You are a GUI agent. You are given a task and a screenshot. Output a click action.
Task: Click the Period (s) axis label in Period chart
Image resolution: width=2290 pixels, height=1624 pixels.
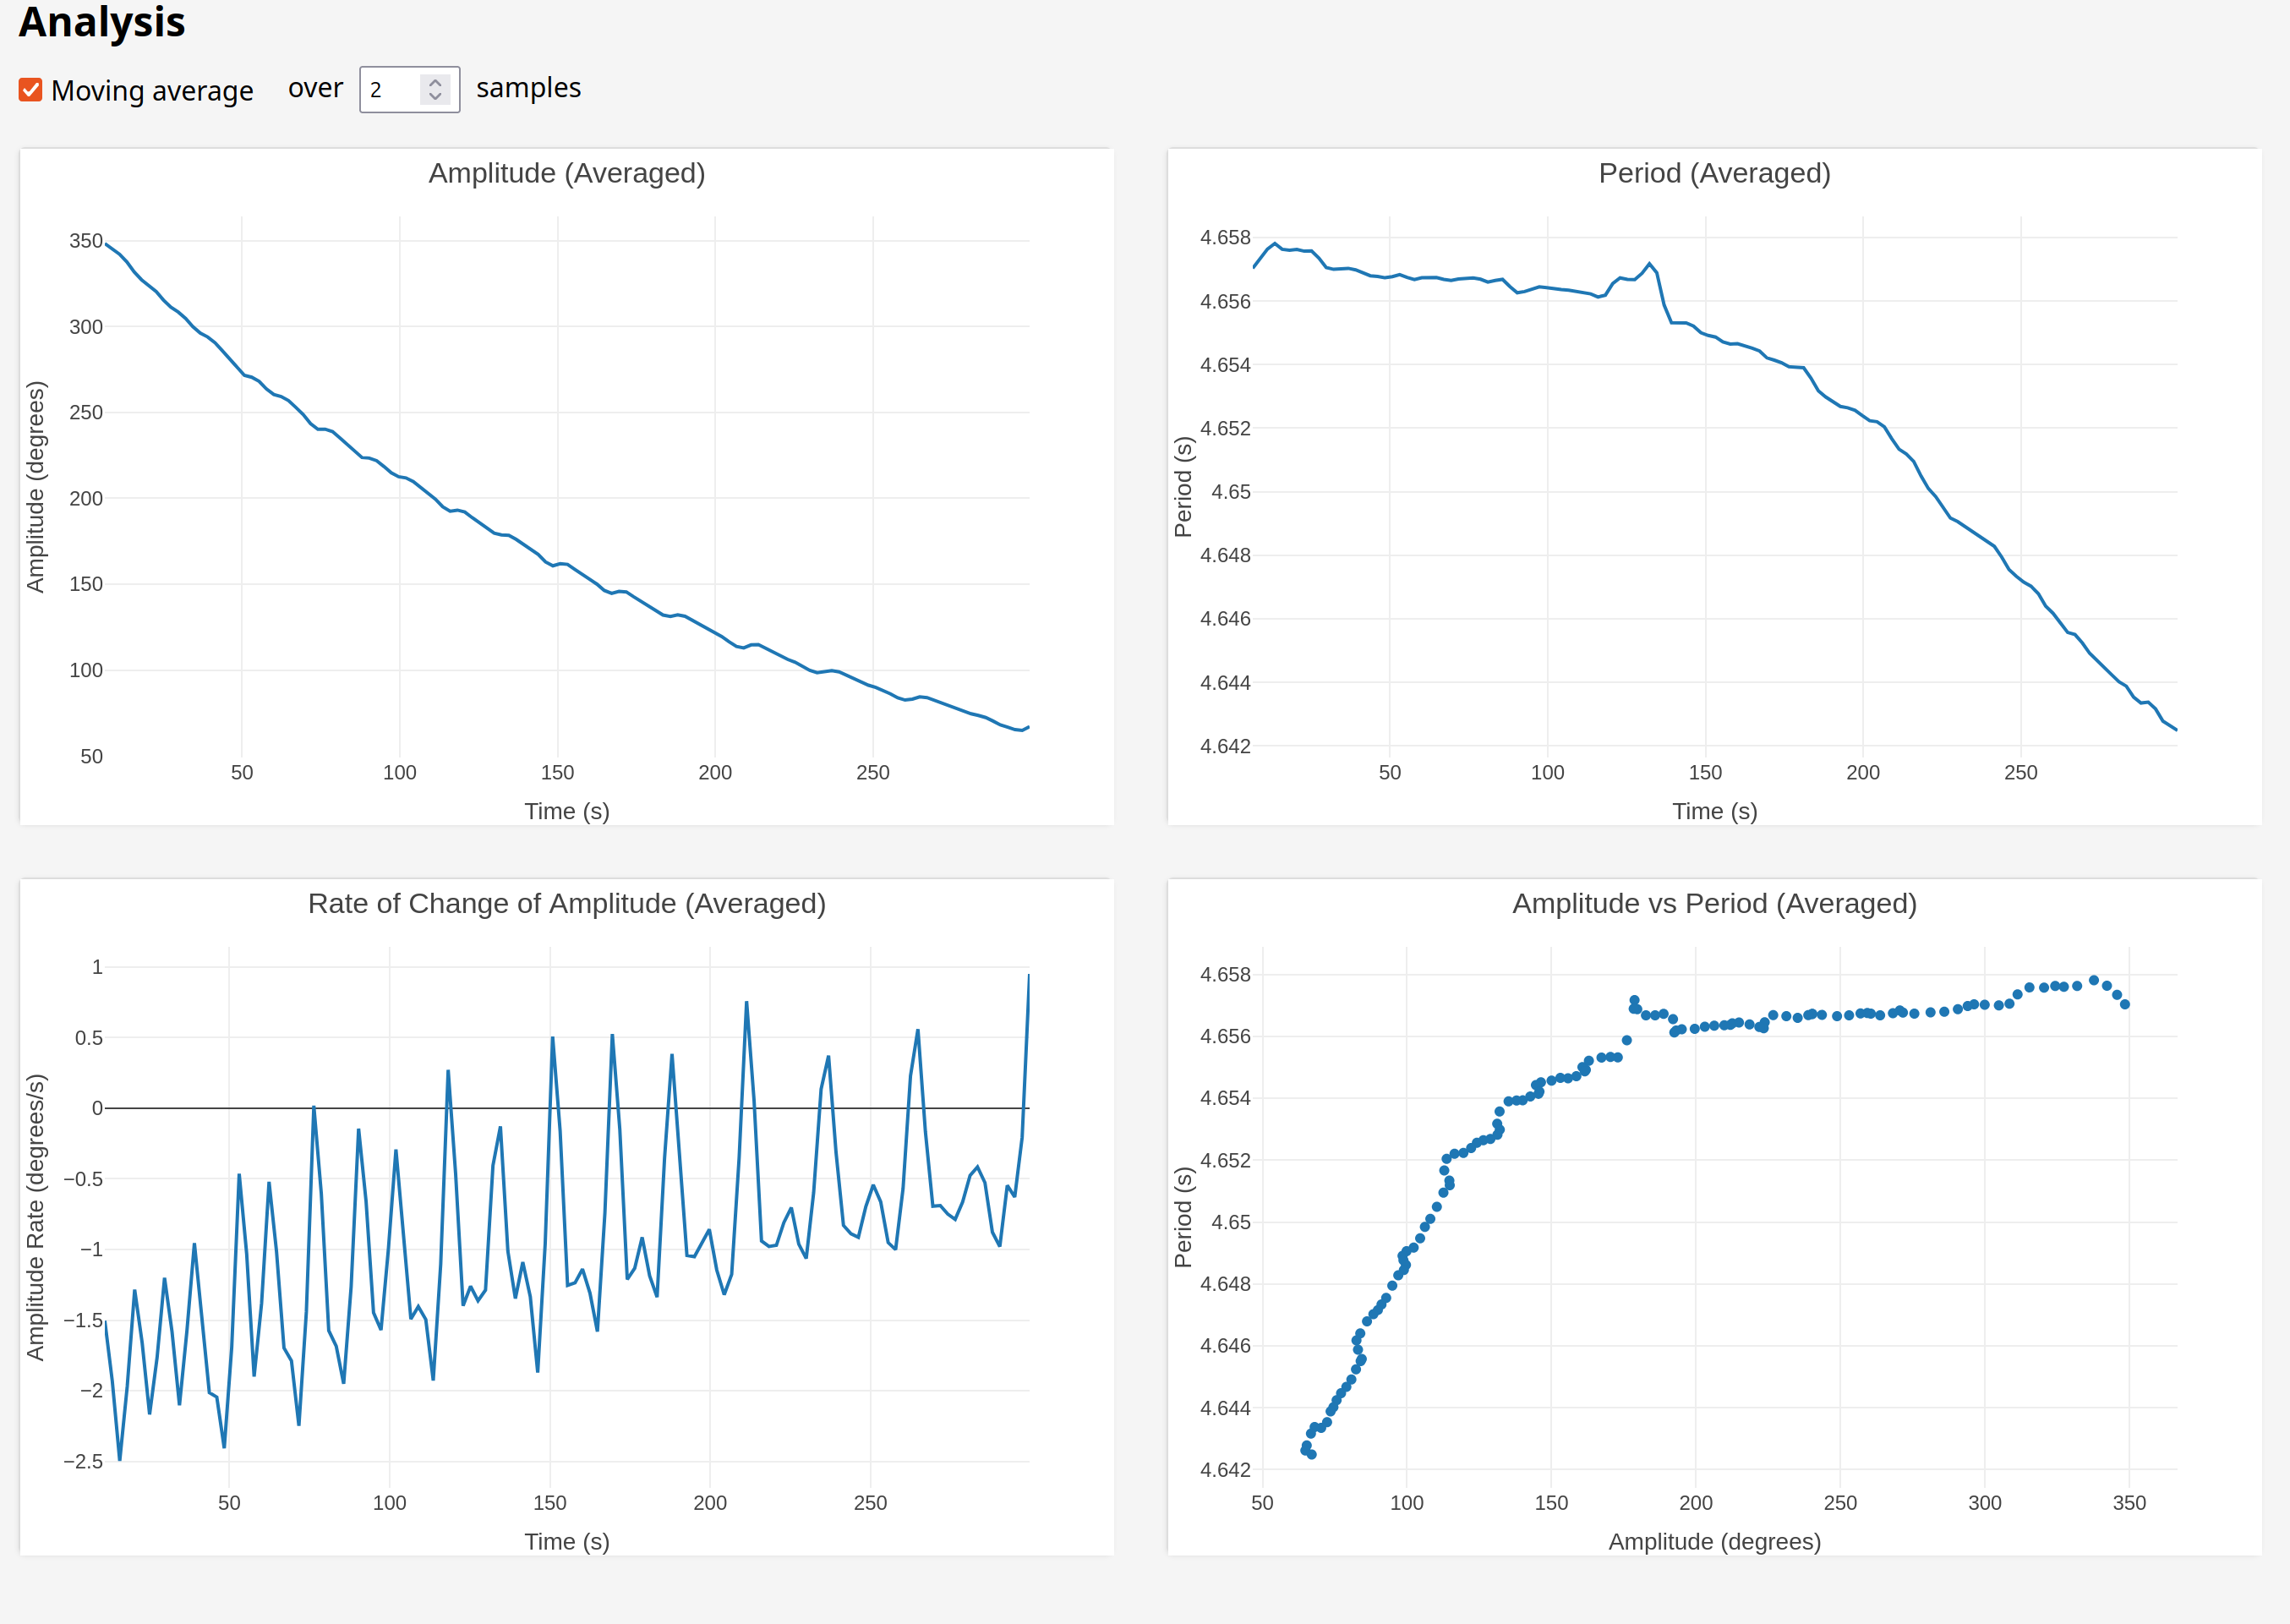[1183, 487]
